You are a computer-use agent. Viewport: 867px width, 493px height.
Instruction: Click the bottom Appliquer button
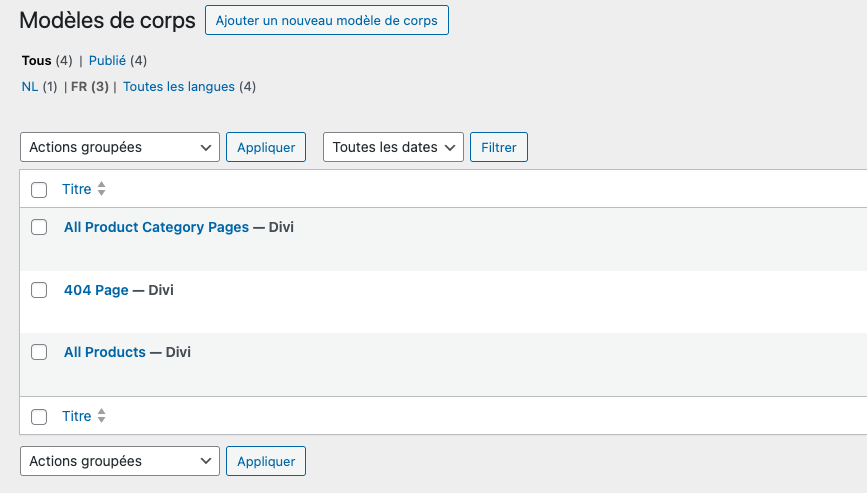(266, 461)
